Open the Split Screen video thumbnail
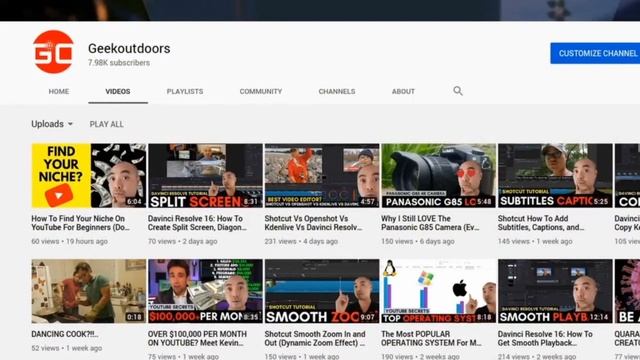640x360 pixels. click(205, 176)
